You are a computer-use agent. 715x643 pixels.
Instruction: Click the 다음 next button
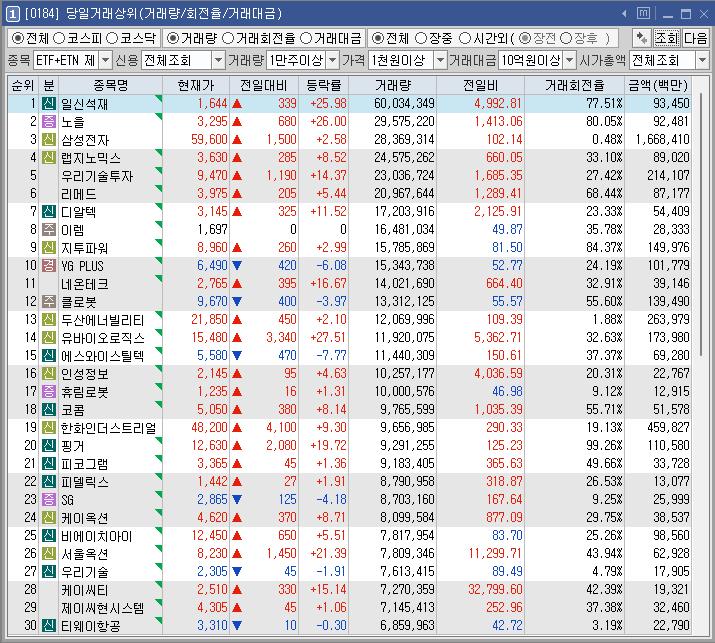(x=695, y=38)
